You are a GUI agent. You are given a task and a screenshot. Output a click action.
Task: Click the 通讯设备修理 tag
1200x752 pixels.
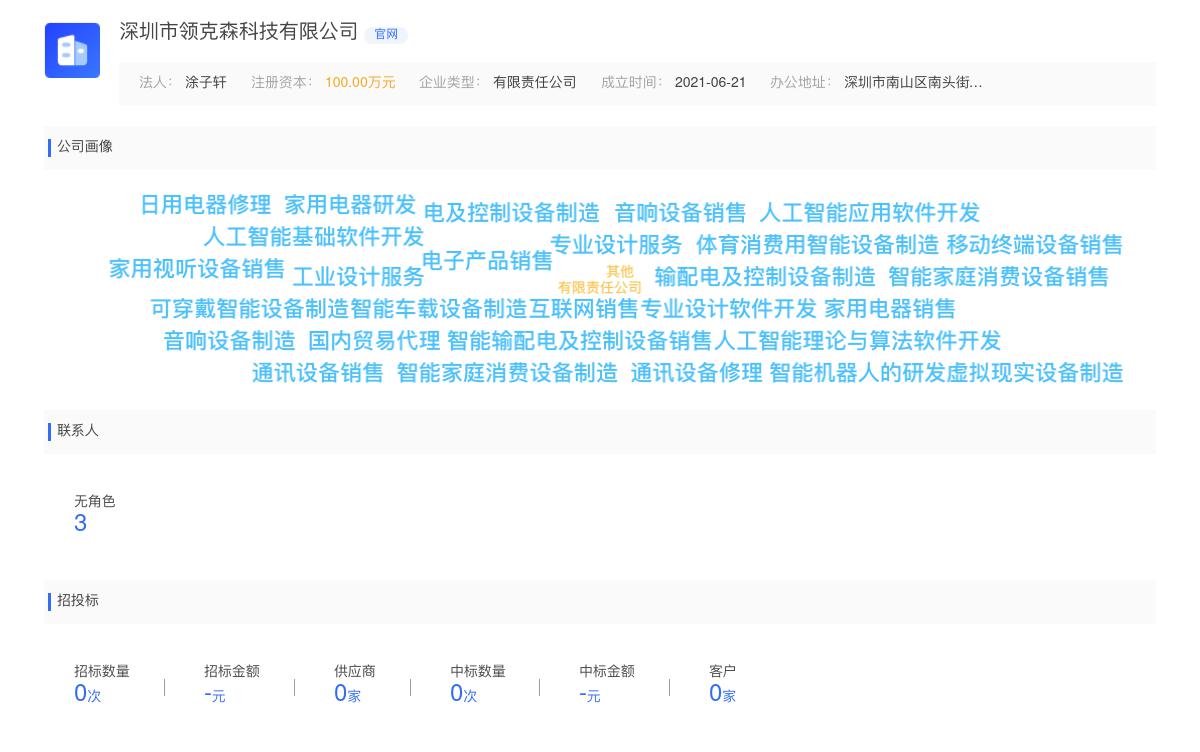tap(696, 373)
